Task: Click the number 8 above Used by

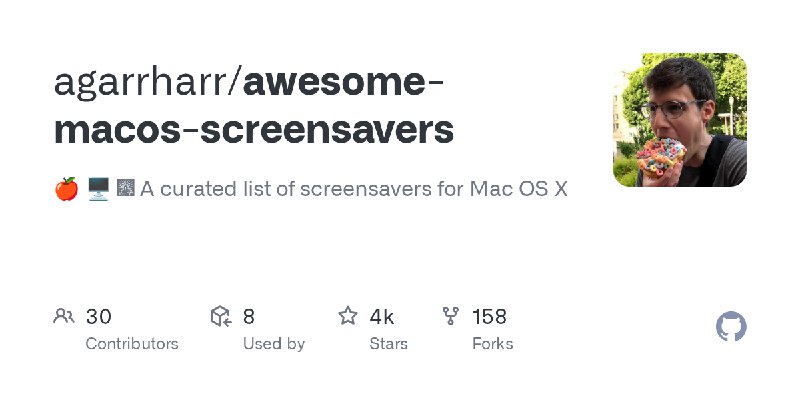Action: (x=249, y=317)
